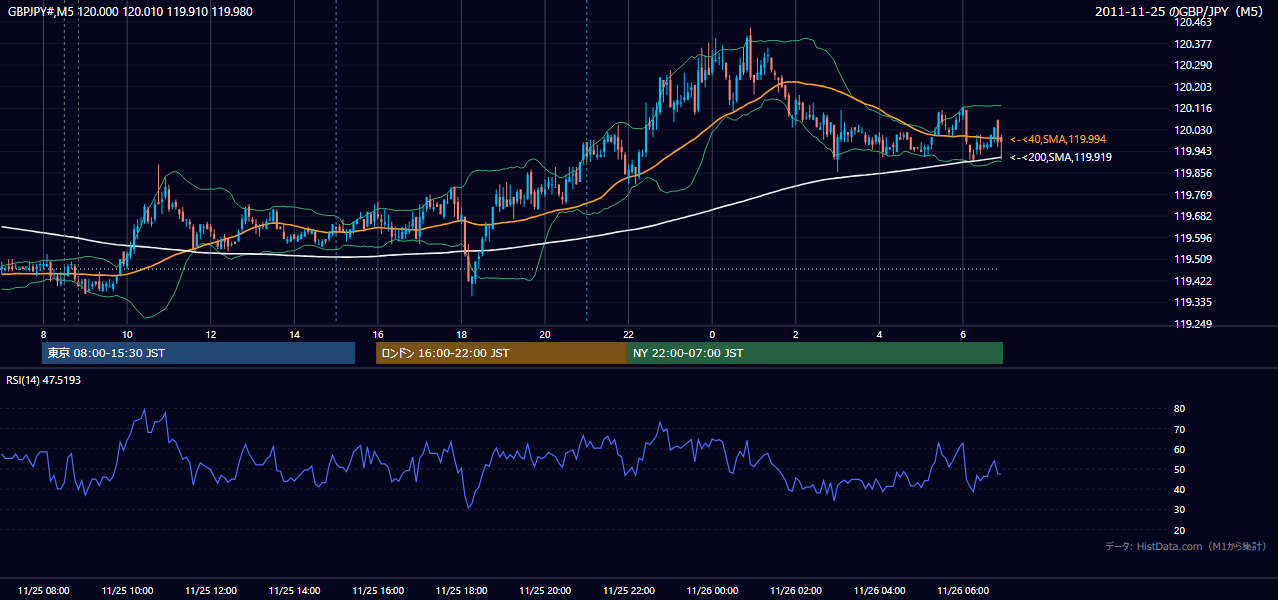Screen dimensions: 1278x600
Task: Click the 40 SMA 119.994 label
Action: (x=1058, y=139)
